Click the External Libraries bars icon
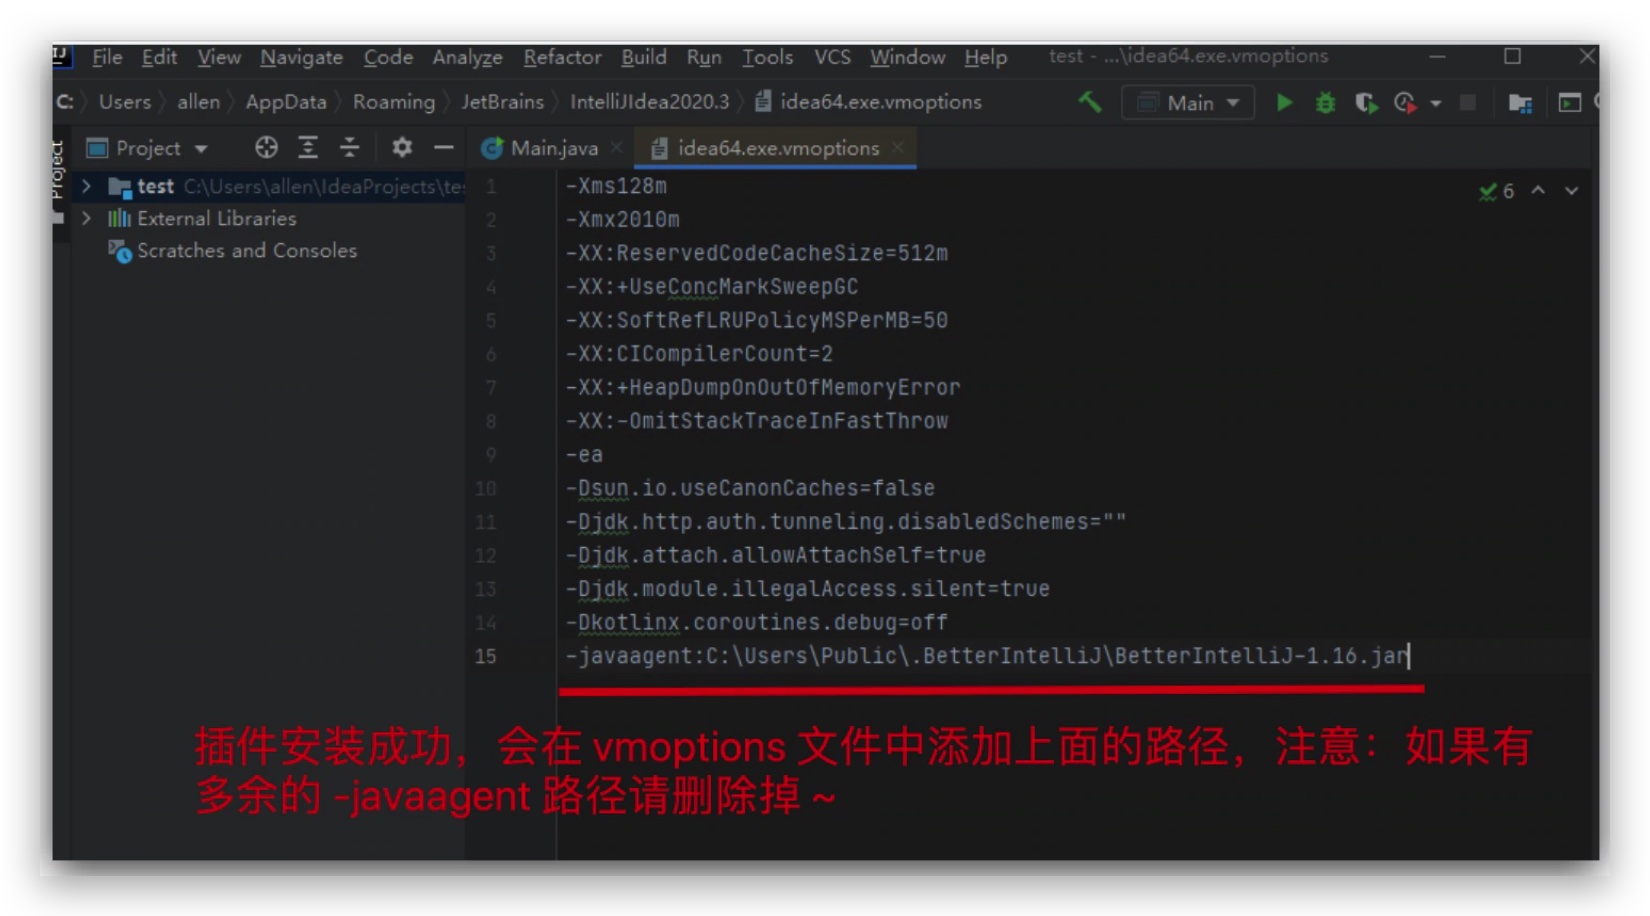 pos(120,218)
